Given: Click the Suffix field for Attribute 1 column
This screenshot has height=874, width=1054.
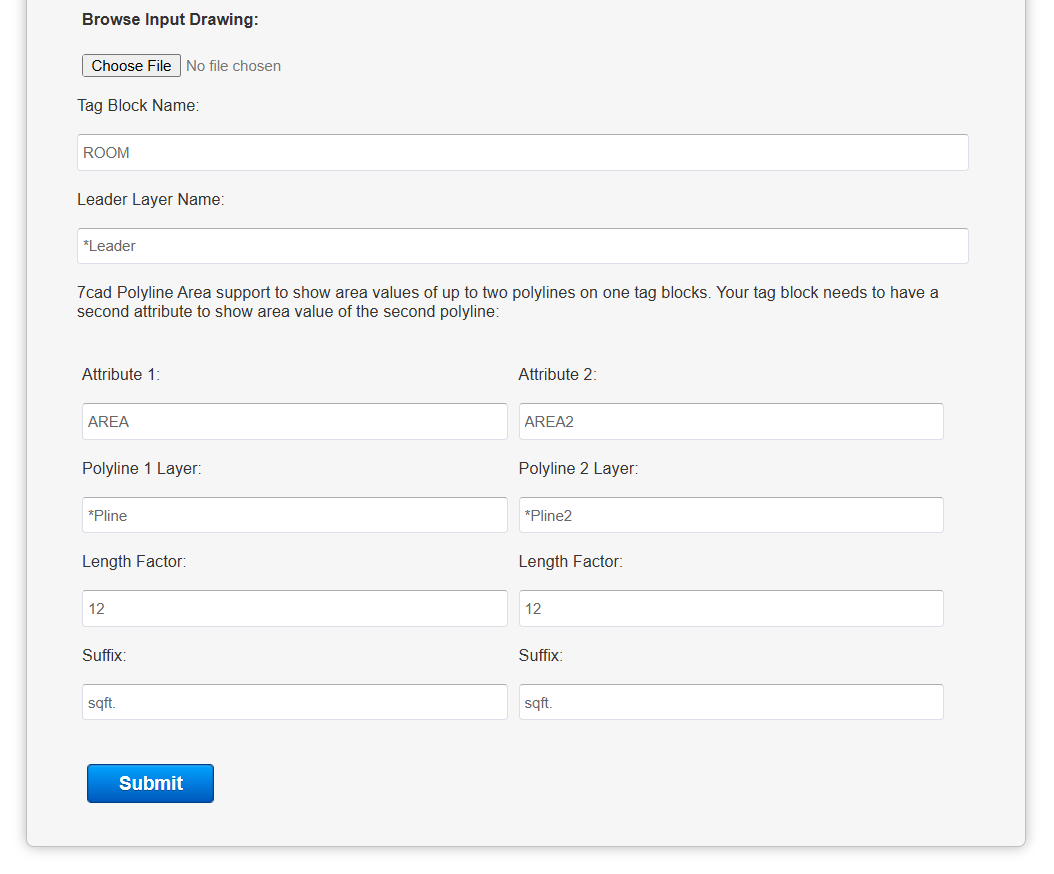Looking at the screenshot, I should (294, 703).
